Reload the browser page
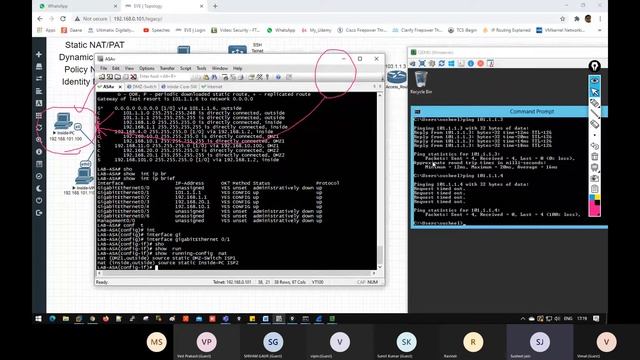This screenshot has width=640, height=360. (63, 19)
